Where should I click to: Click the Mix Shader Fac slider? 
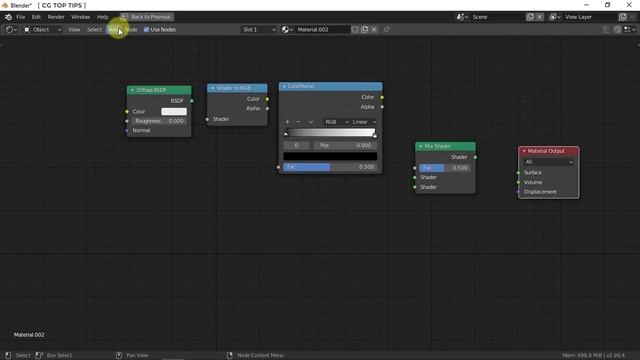pyautogui.click(x=445, y=168)
